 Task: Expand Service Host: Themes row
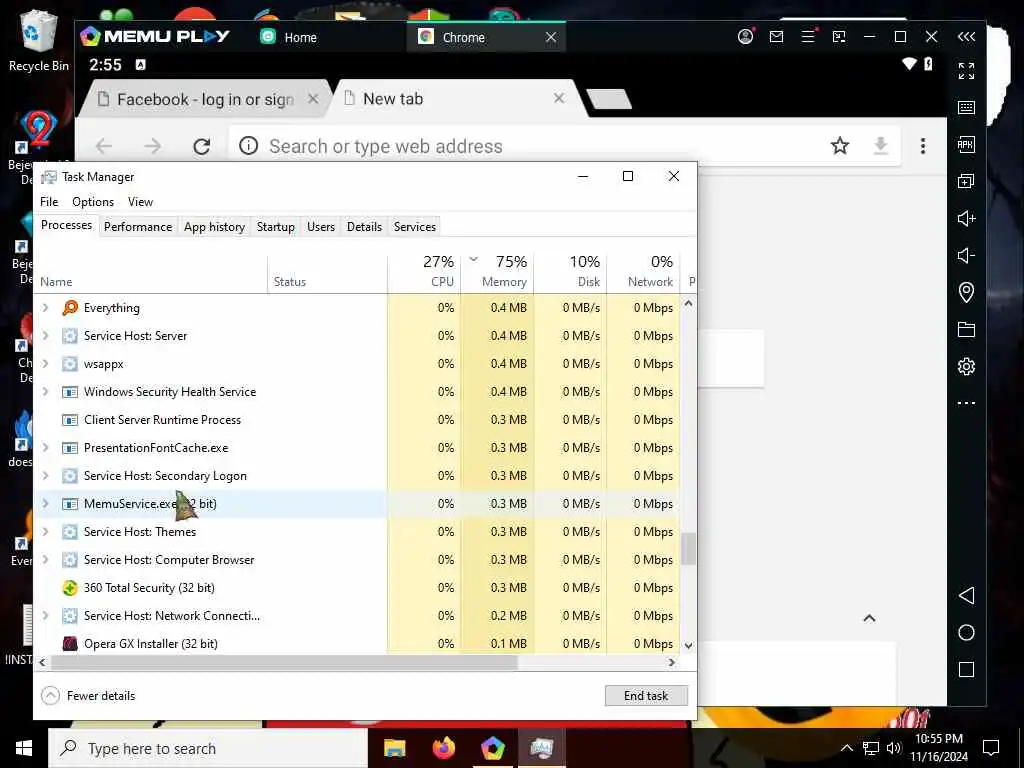(45, 532)
